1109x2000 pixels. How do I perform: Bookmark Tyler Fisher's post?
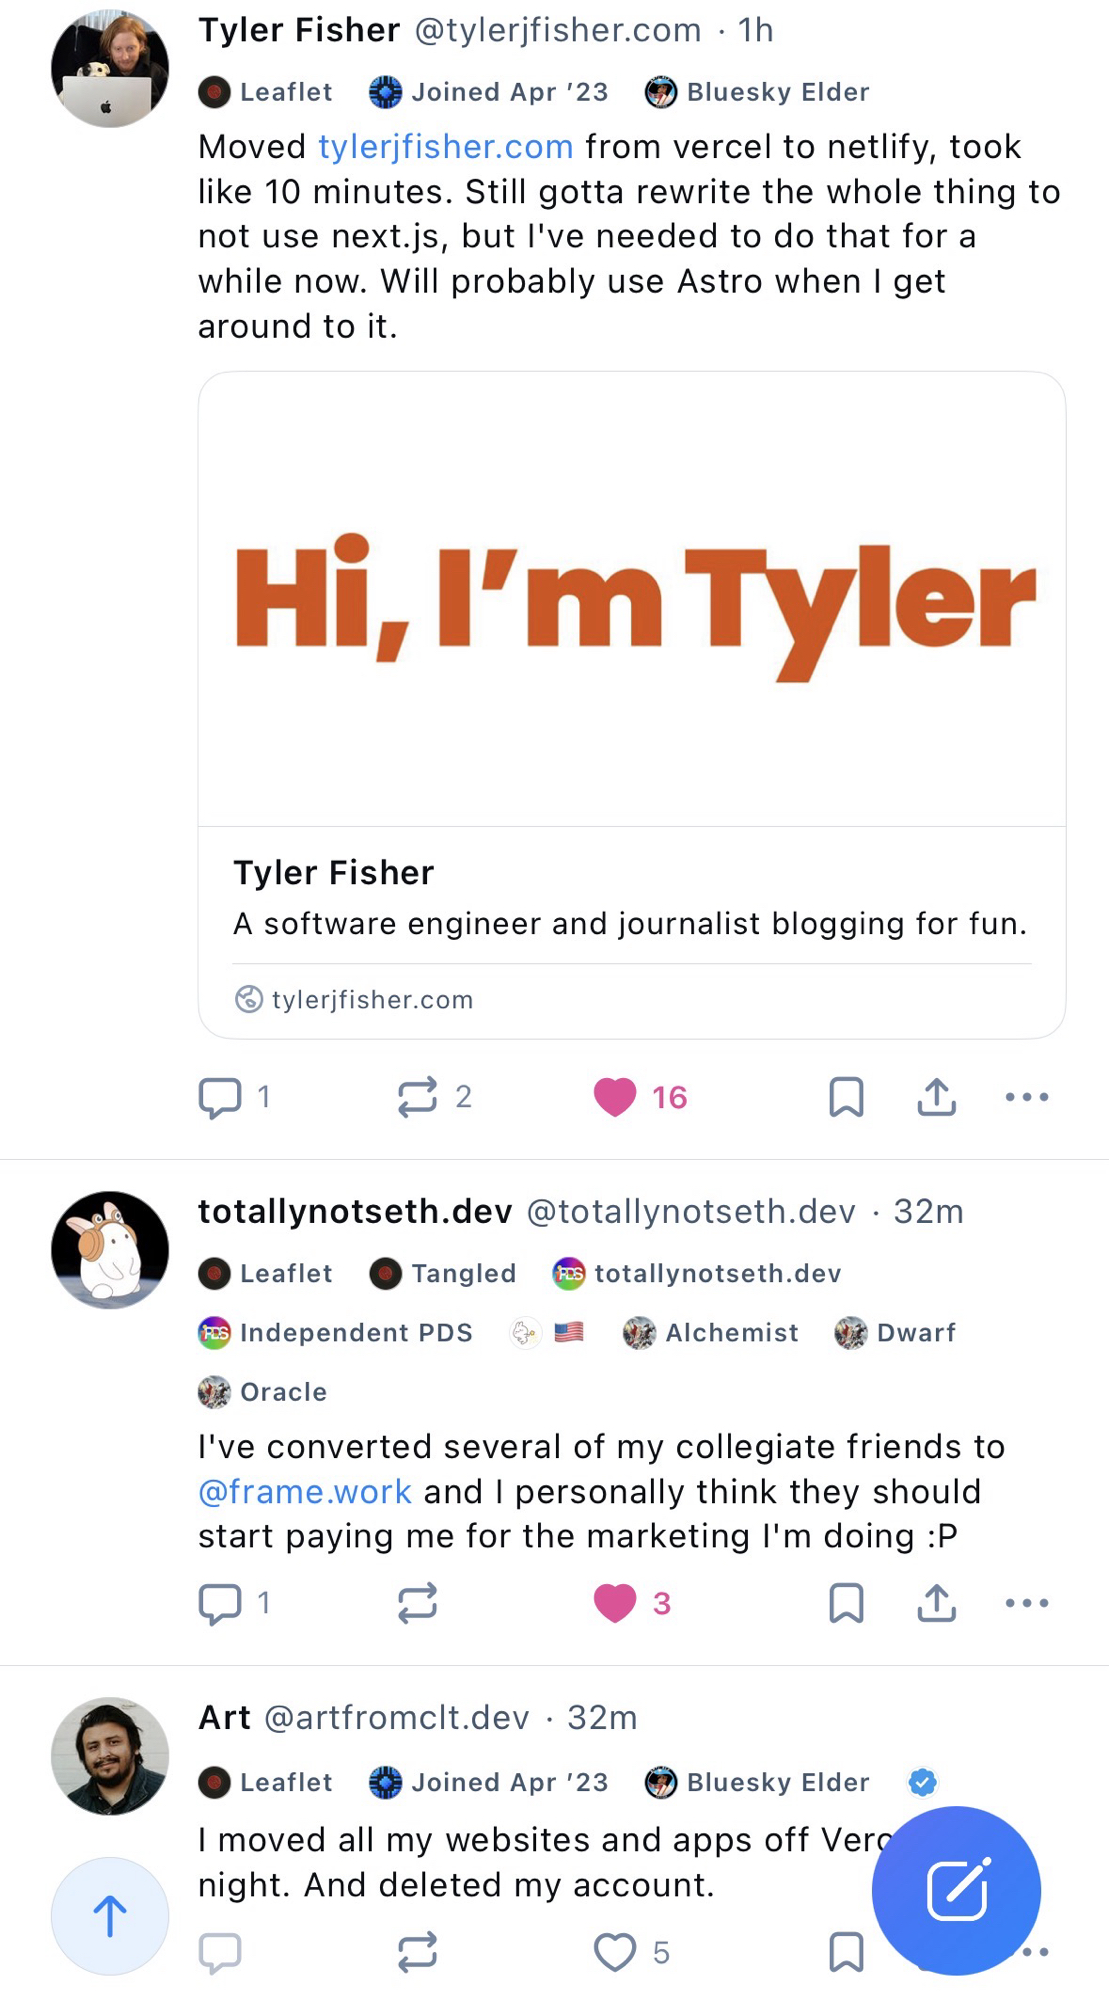[x=846, y=1097]
